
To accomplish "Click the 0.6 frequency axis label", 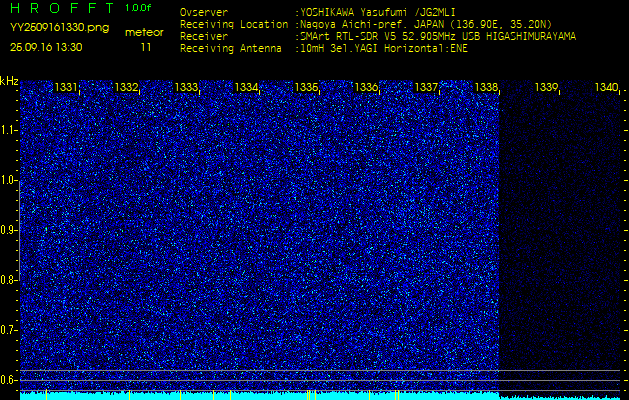I will (x=8, y=380).
